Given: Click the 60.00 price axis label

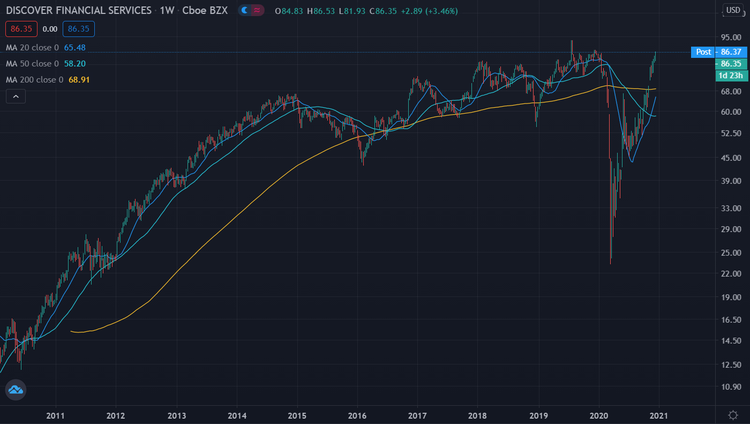Looking at the screenshot, I should (731, 112).
